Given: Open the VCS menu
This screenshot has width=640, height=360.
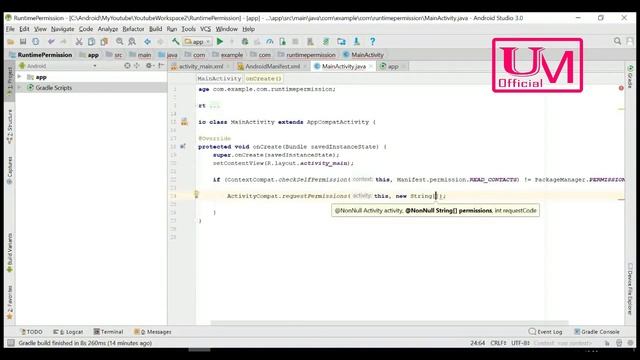Looking at the screenshot, I should tap(206, 29).
